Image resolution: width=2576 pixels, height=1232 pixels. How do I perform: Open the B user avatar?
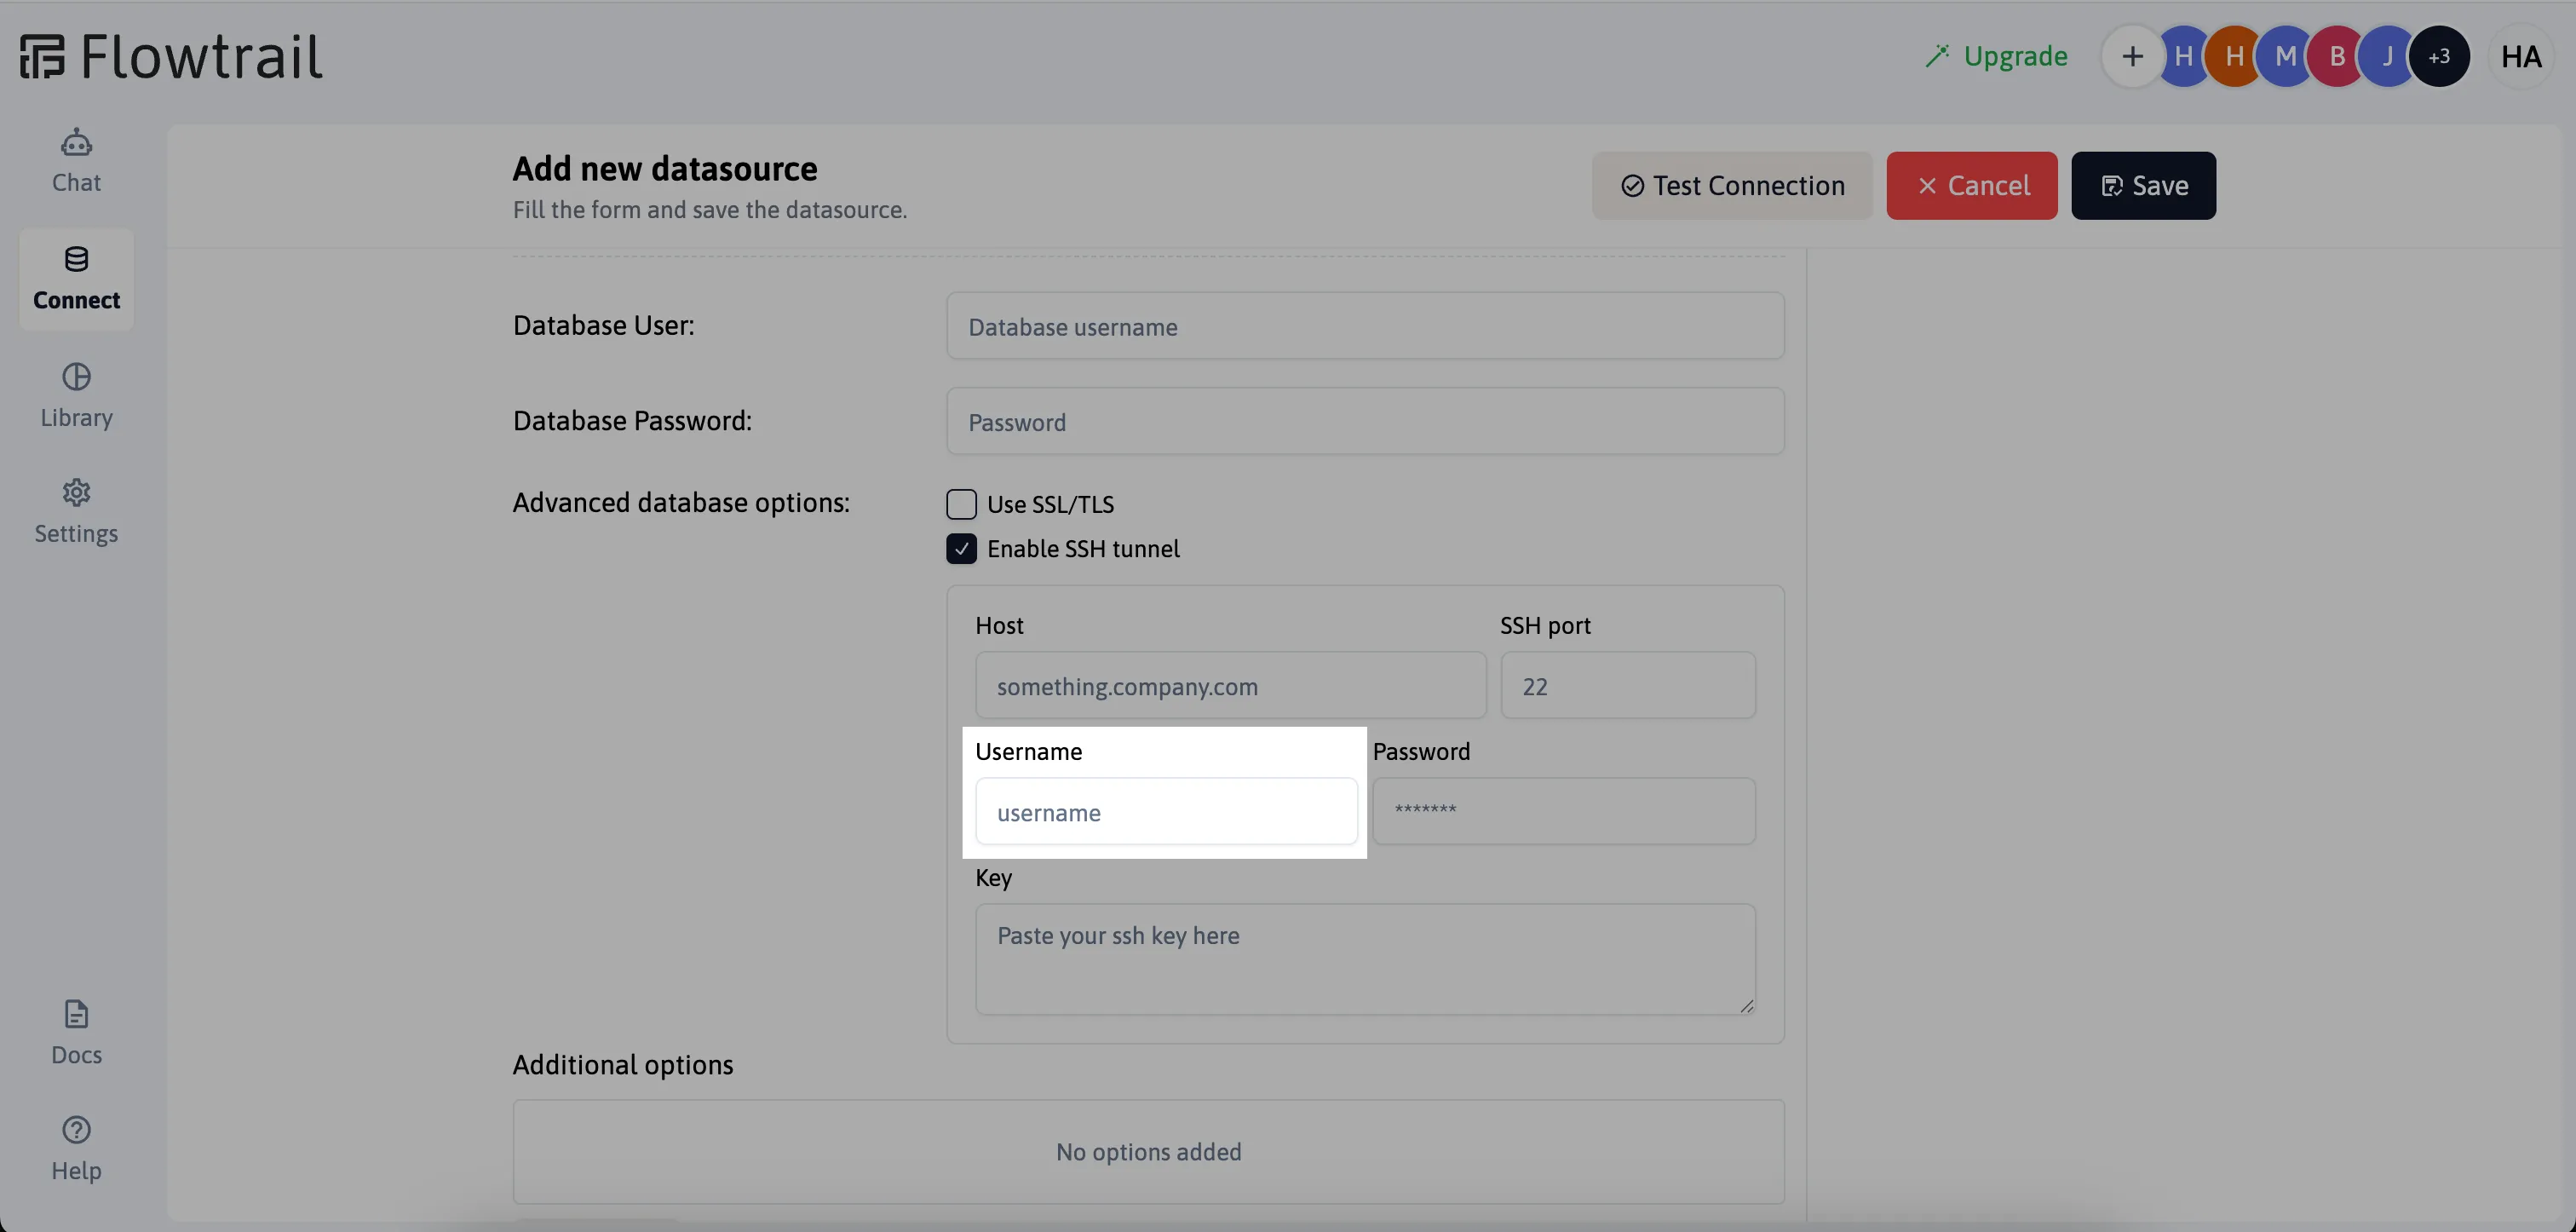click(x=2337, y=56)
